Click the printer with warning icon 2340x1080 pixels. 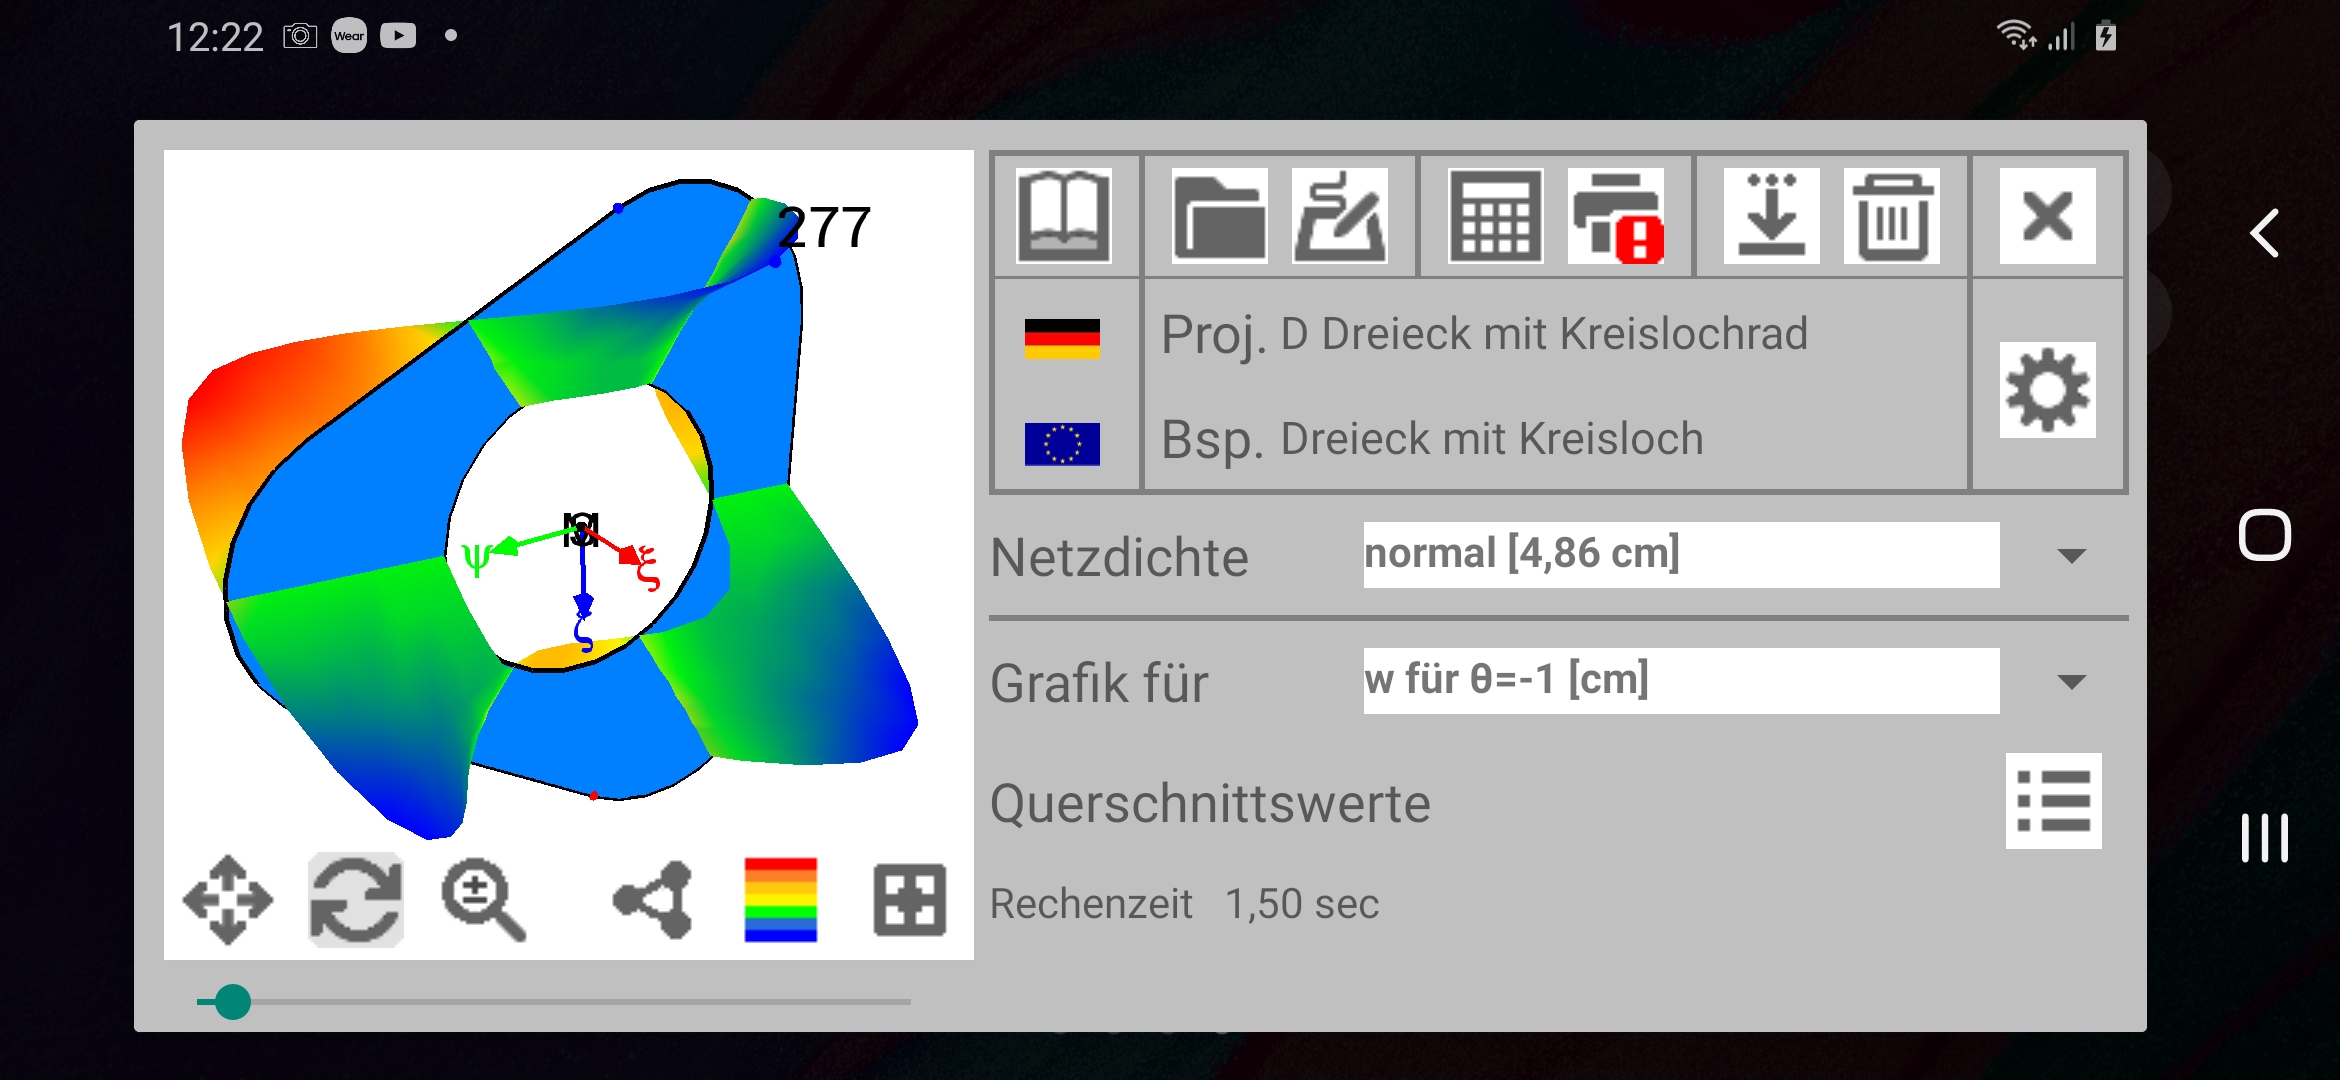pyautogui.click(x=1616, y=216)
